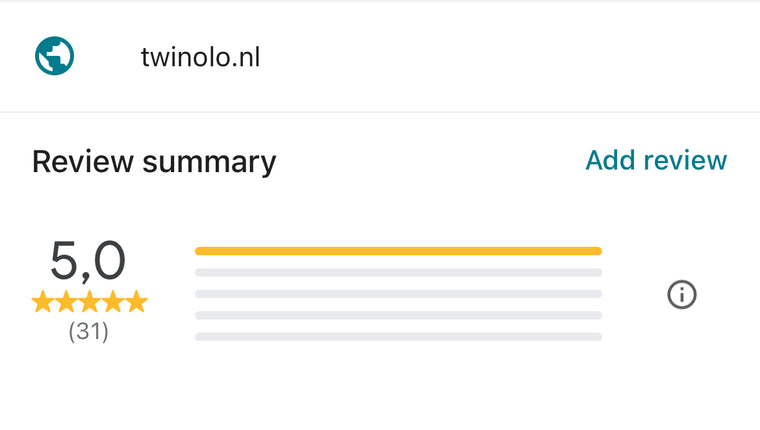Viewport: 760px width, 430px height.
Task: Click the second yellow star
Action: click(66, 302)
